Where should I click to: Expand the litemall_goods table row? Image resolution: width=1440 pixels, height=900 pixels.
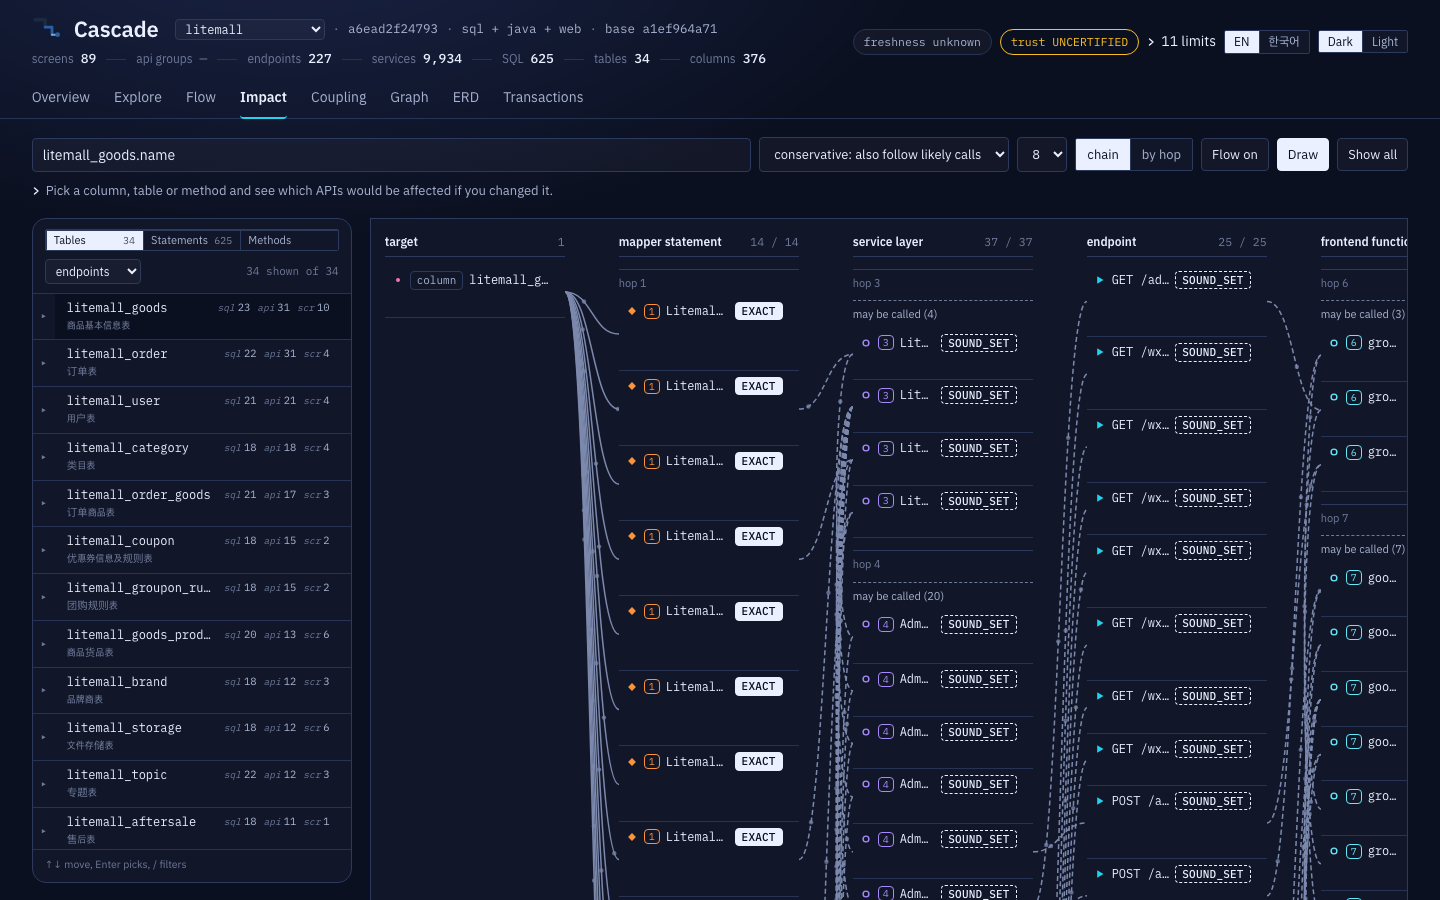[43, 316]
